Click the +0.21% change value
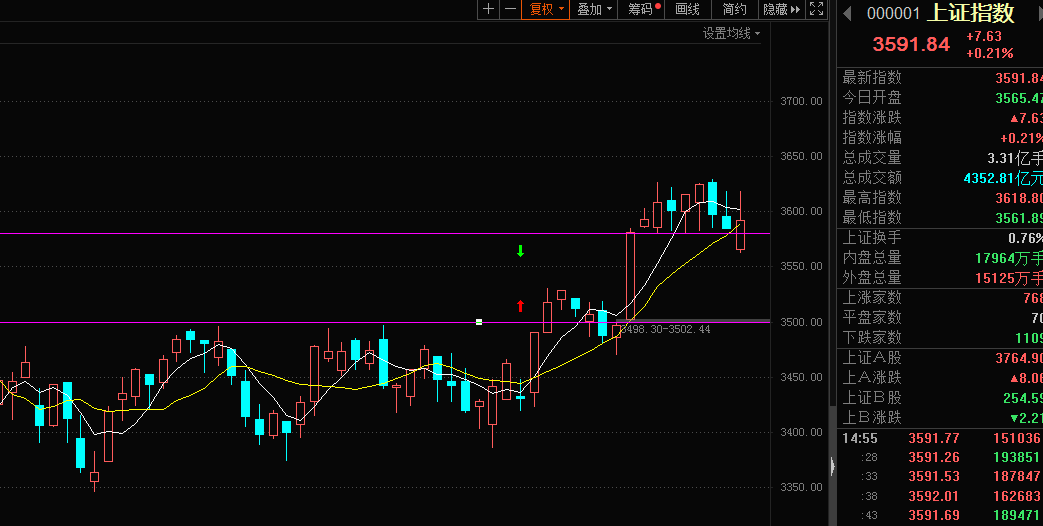 (x=990, y=53)
